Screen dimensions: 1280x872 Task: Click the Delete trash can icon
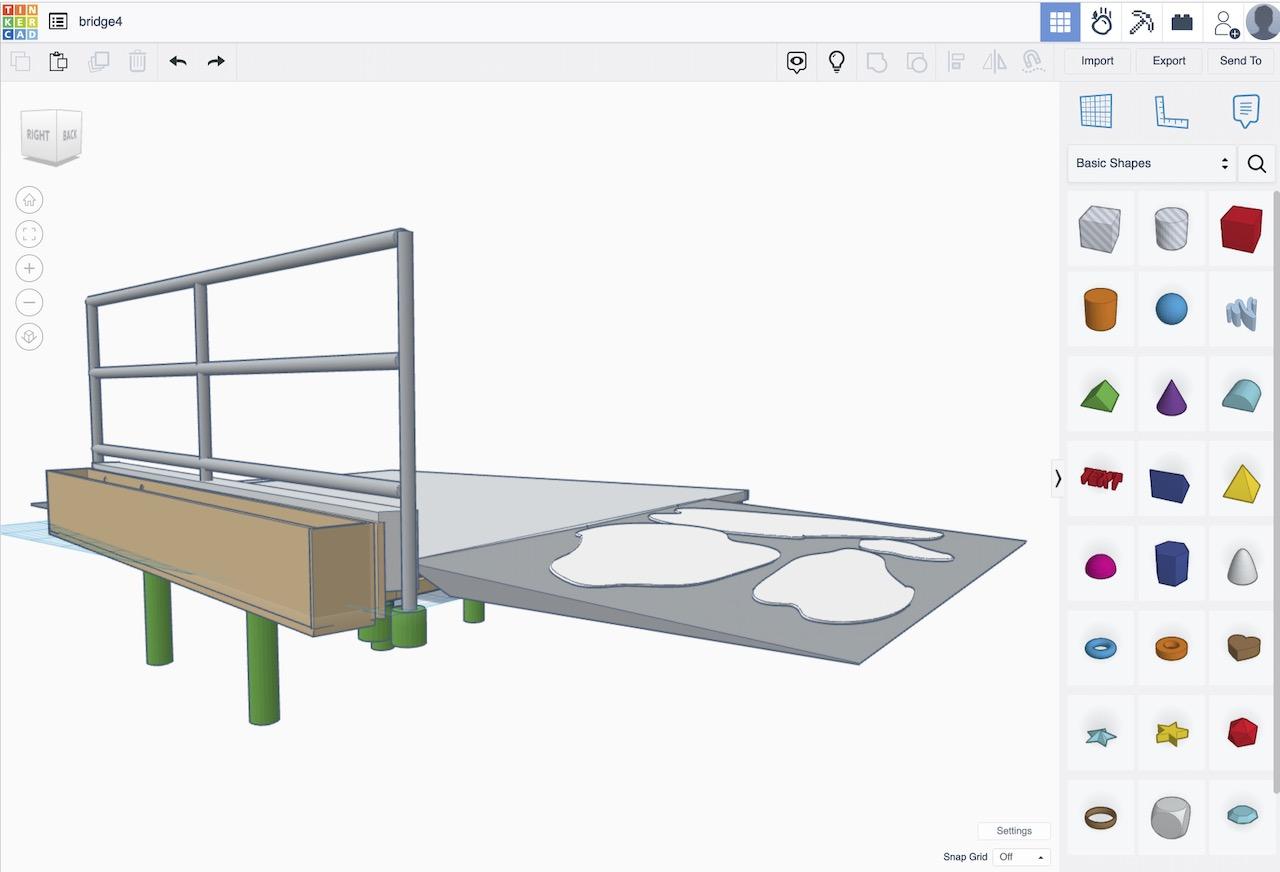(x=138, y=61)
